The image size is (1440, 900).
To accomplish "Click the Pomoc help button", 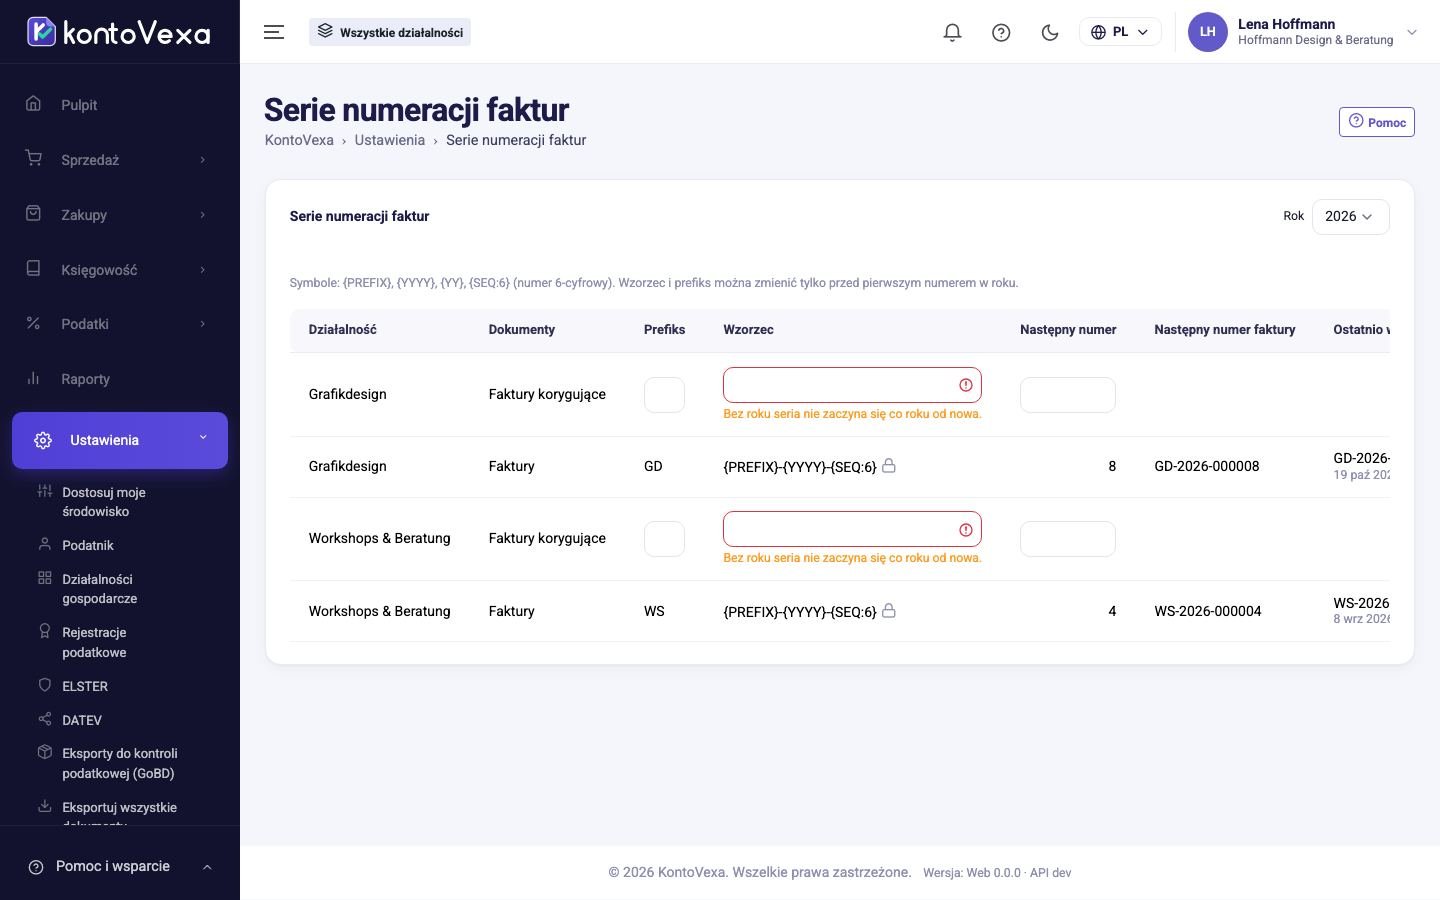I will click(x=1377, y=122).
